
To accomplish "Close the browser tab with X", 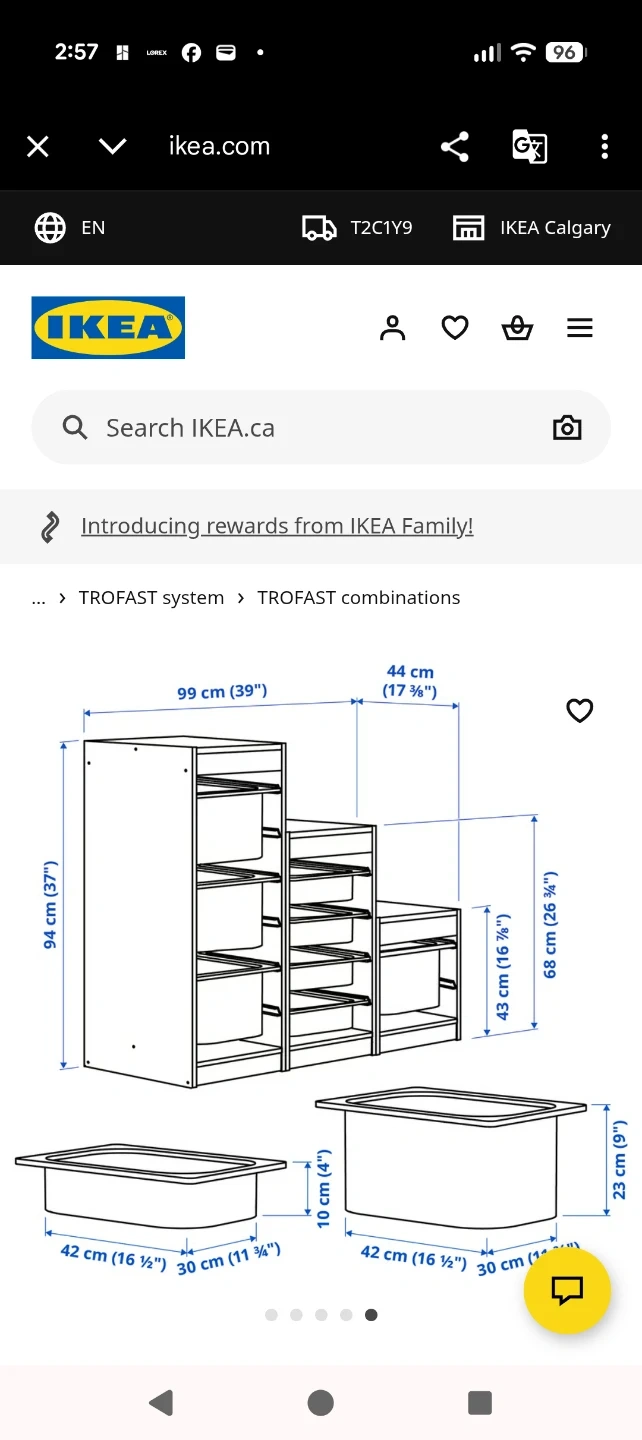I will 38,147.
